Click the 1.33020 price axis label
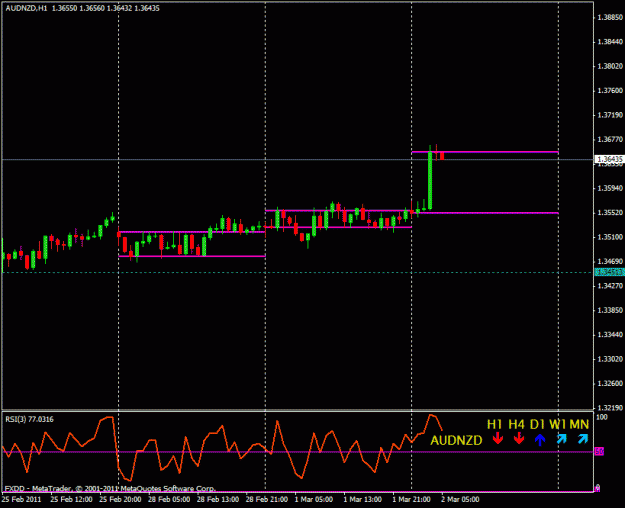625x508 pixels. (610, 359)
